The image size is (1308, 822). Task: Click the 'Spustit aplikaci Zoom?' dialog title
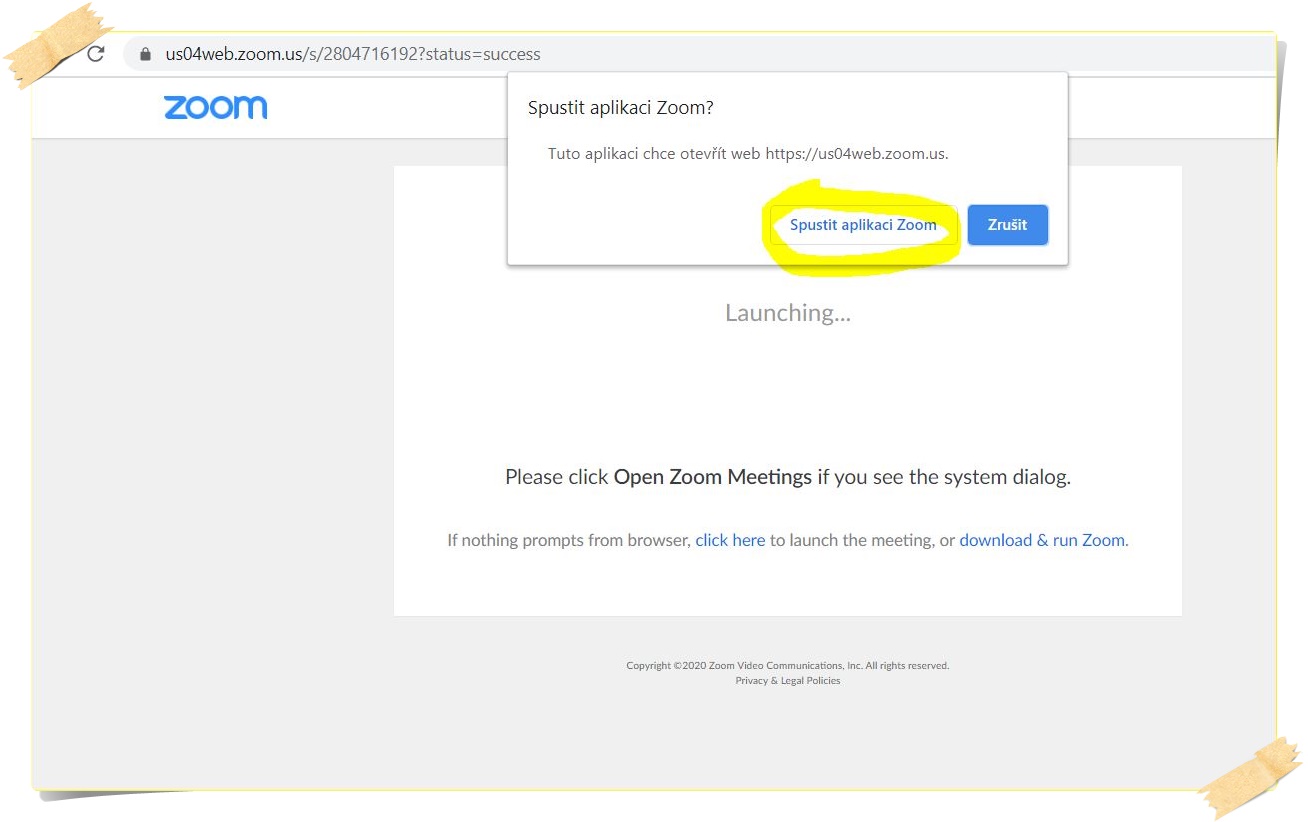click(621, 108)
